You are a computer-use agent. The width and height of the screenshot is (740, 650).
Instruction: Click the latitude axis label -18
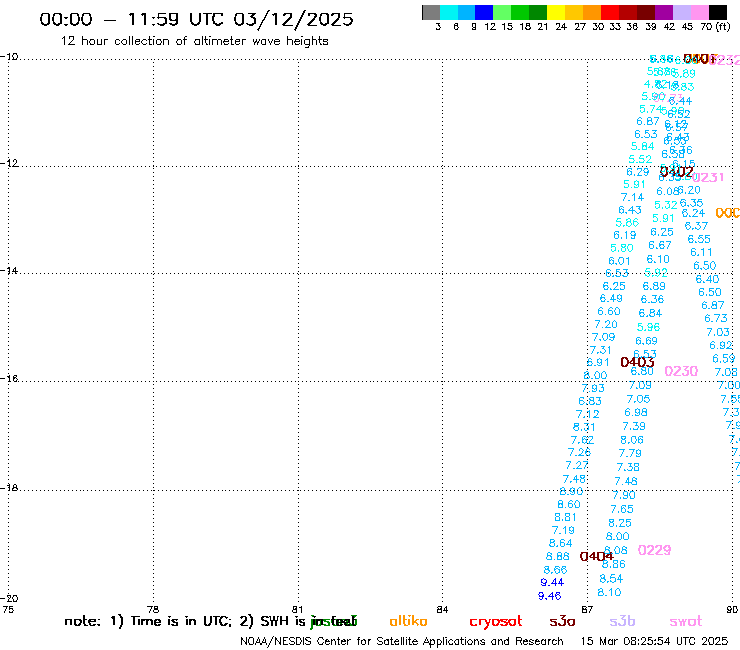point(9,488)
